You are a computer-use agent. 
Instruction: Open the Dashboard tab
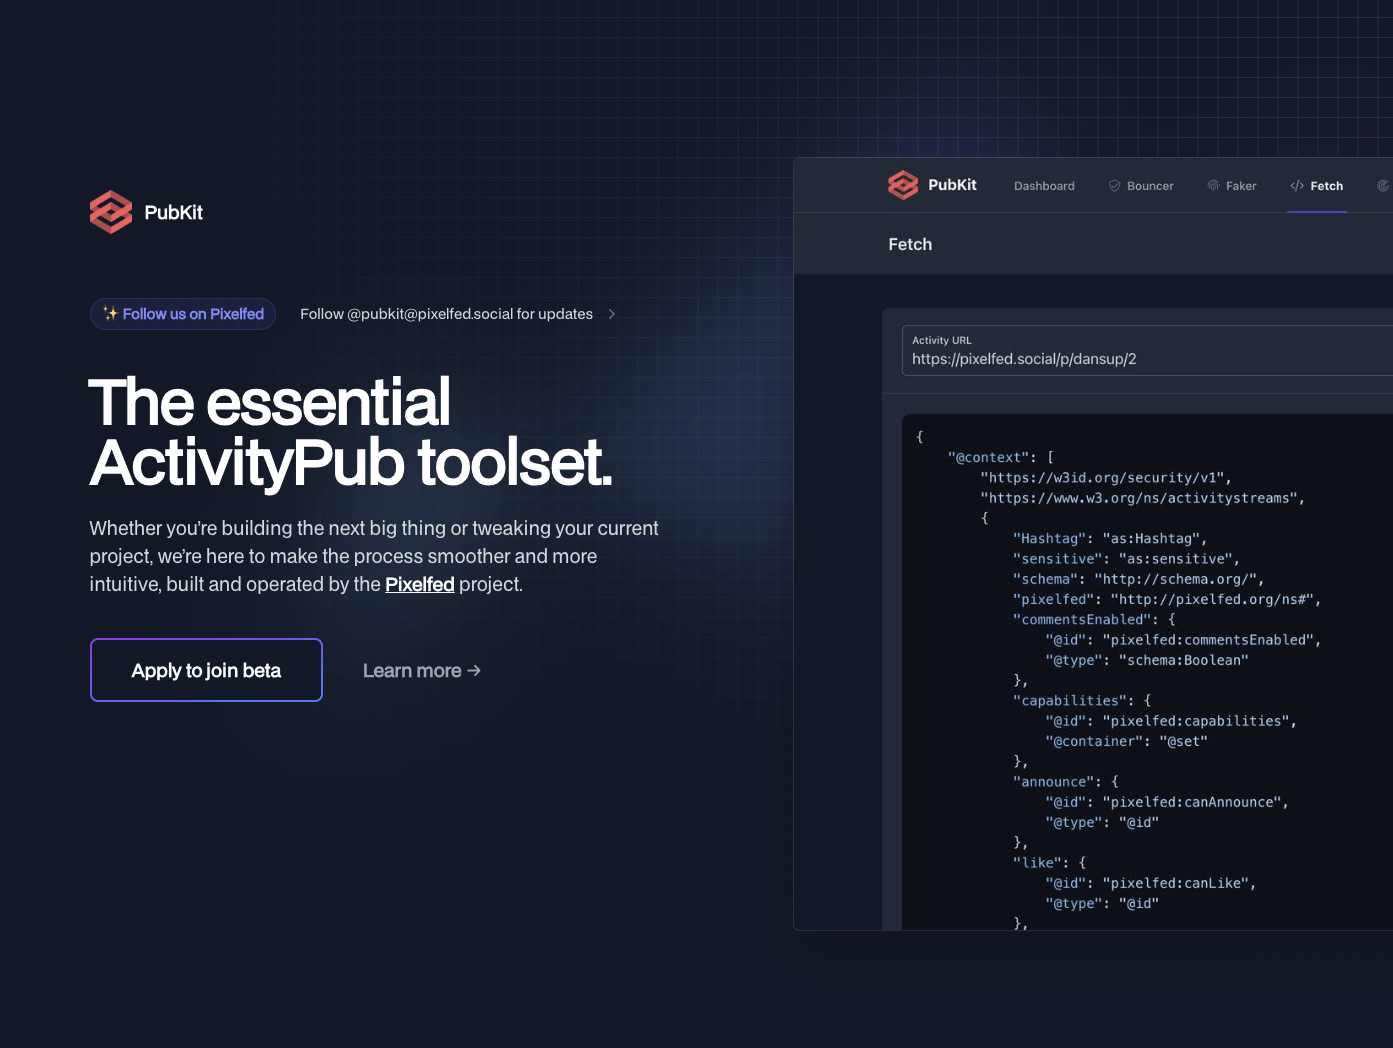(x=1044, y=186)
